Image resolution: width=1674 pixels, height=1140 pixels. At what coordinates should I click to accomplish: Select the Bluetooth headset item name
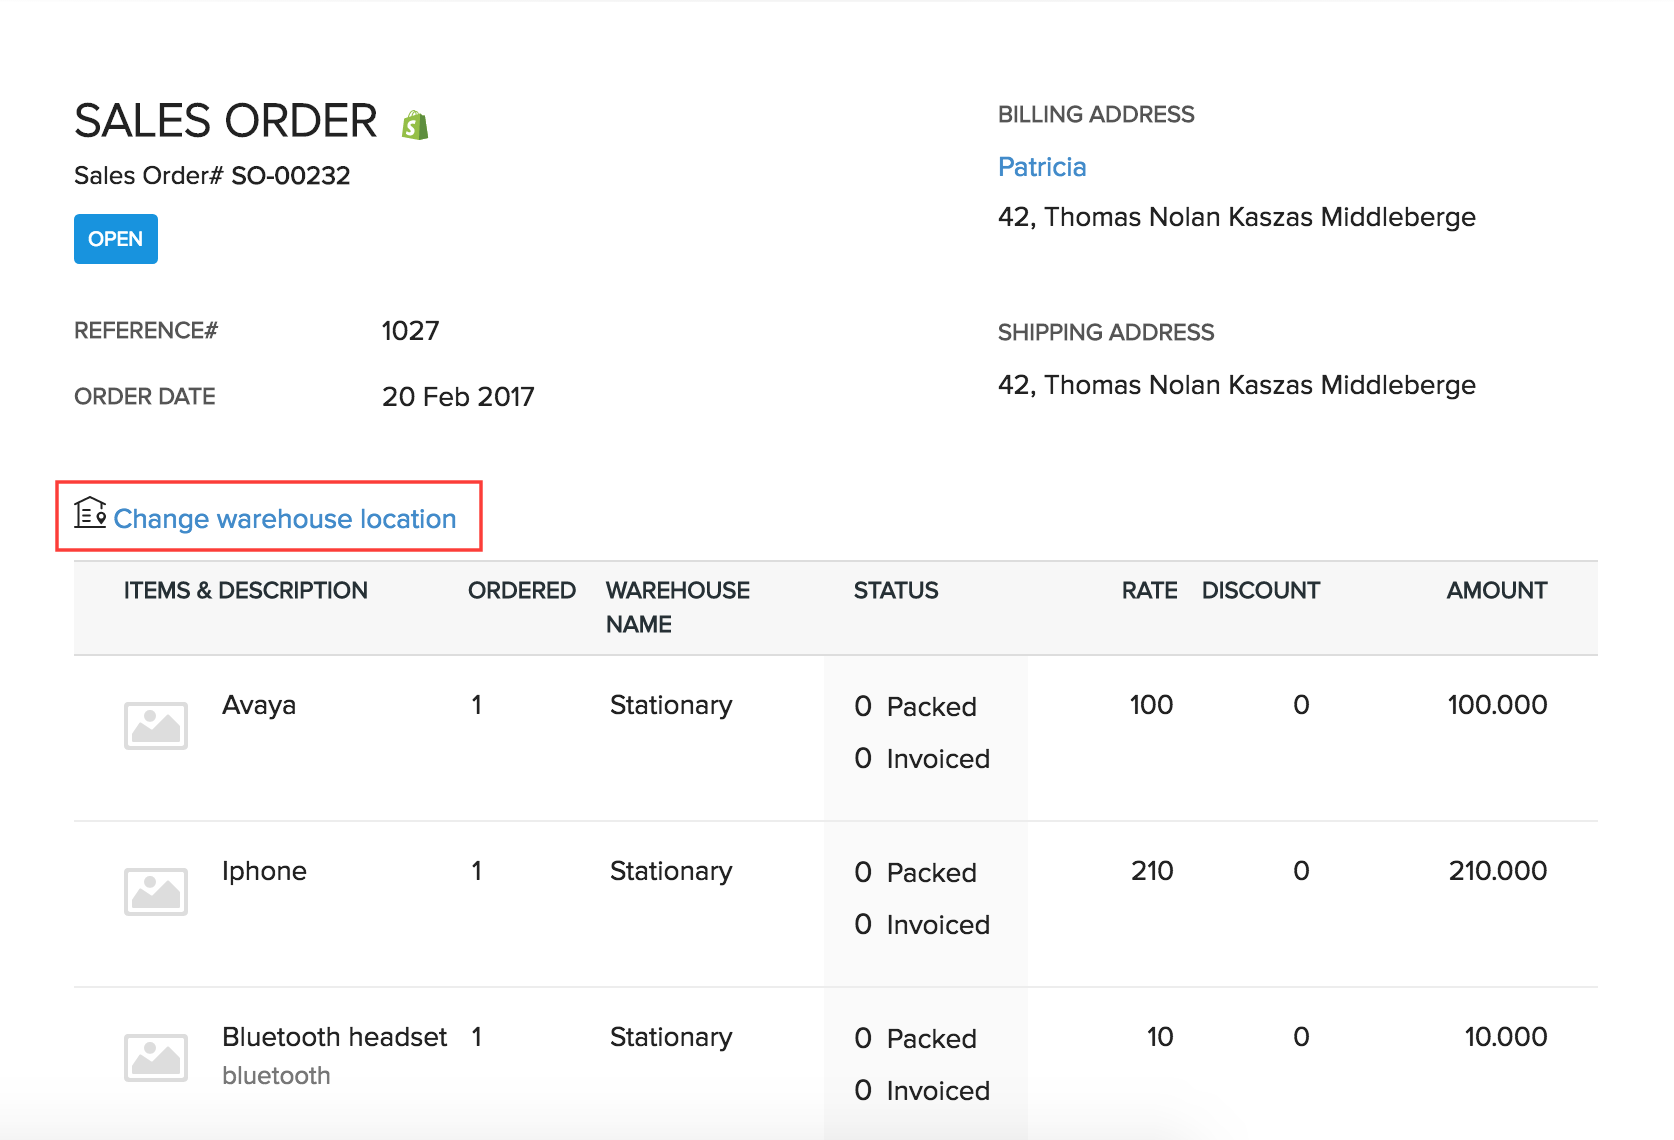click(x=334, y=1037)
